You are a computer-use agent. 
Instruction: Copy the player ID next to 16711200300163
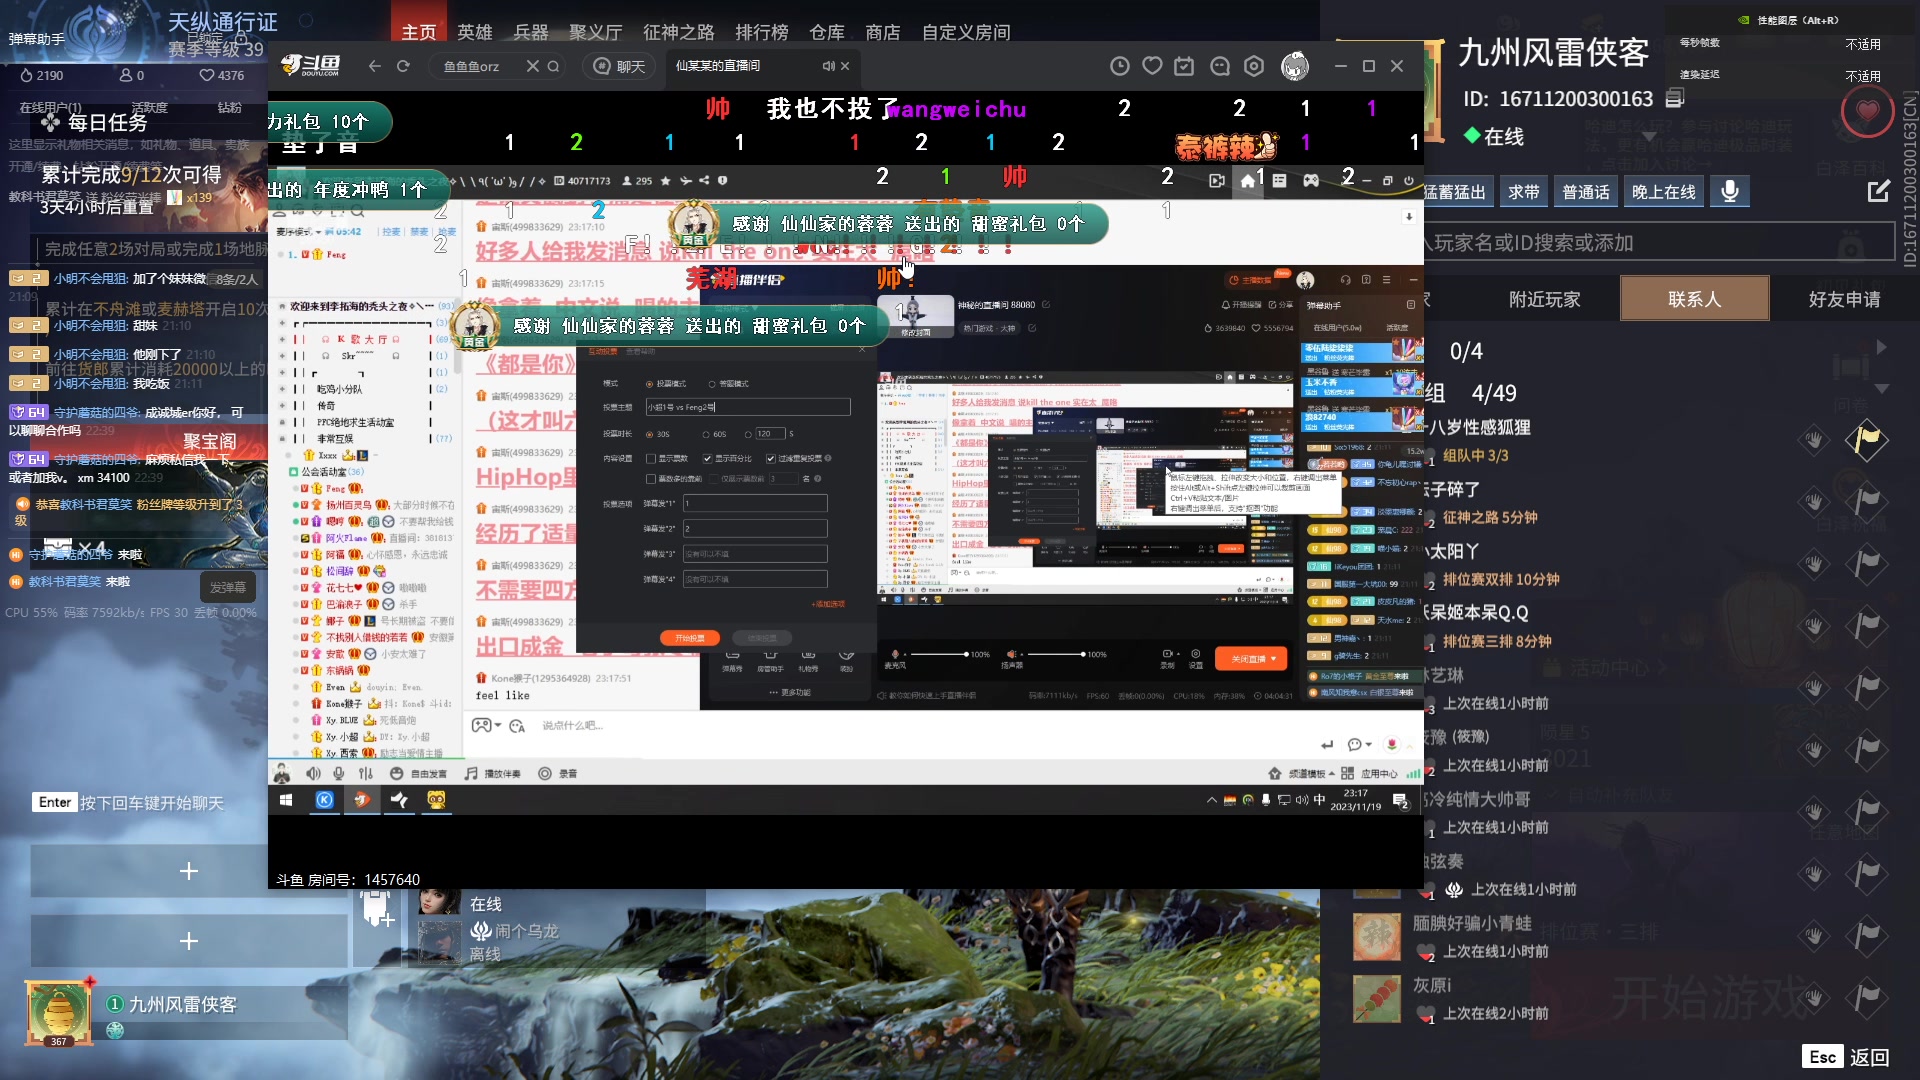tap(1675, 98)
